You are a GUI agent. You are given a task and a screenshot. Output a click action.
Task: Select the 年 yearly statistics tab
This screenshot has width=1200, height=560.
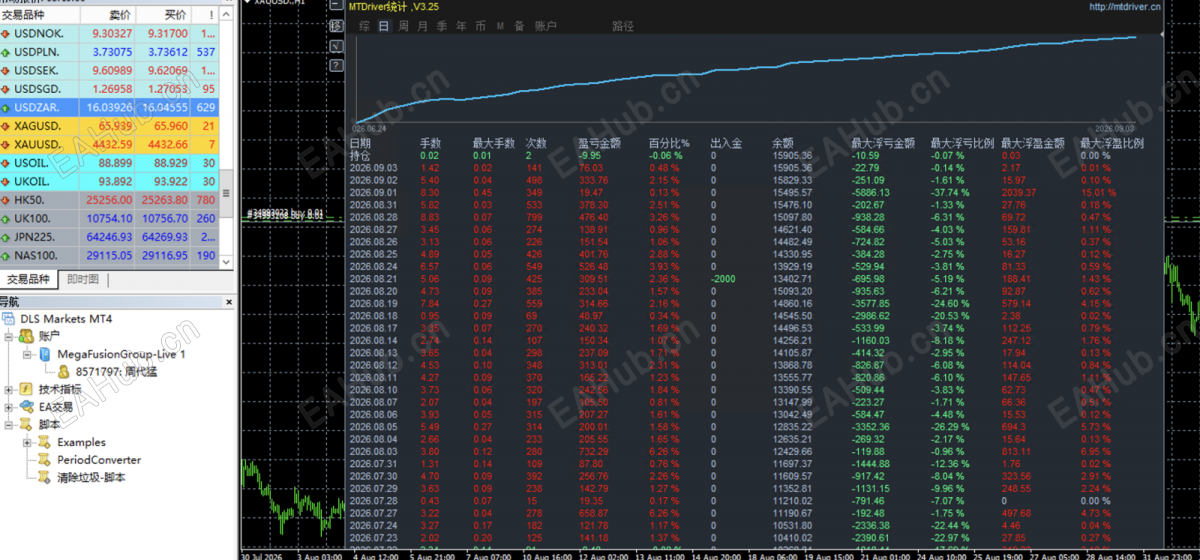click(x=461, y=26)
